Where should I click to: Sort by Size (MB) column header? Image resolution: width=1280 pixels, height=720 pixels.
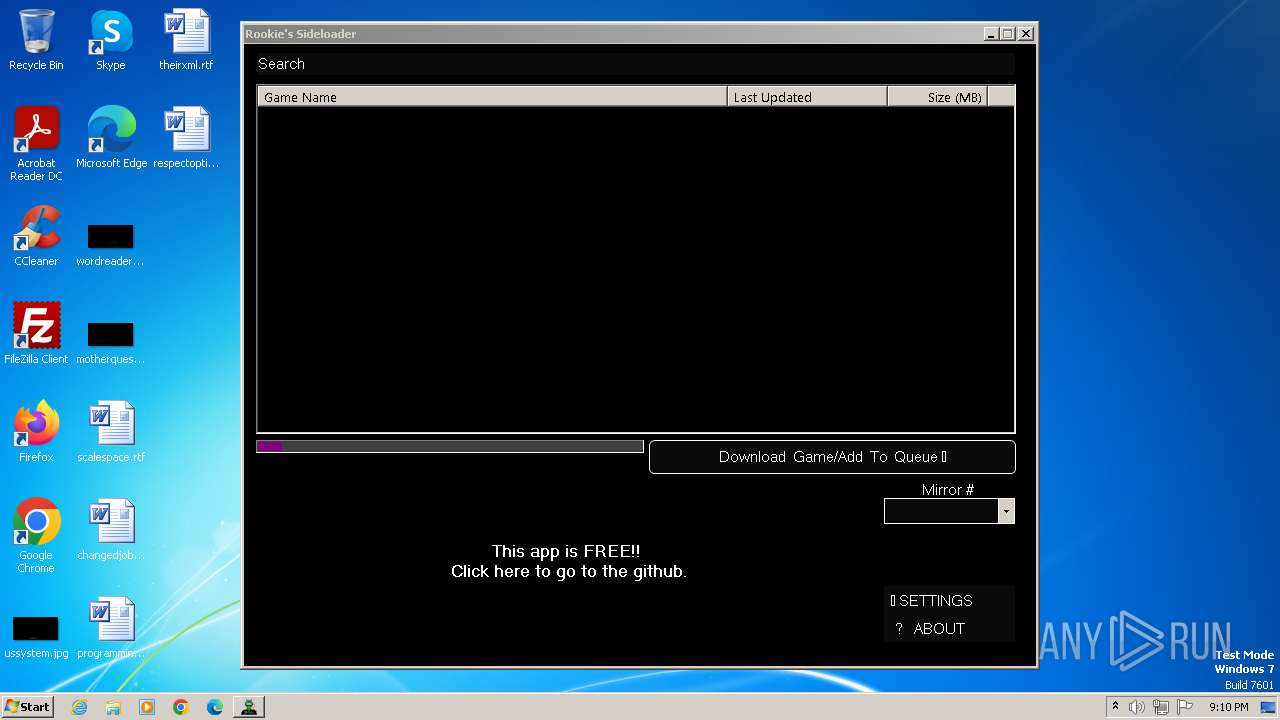coord(937,97)
